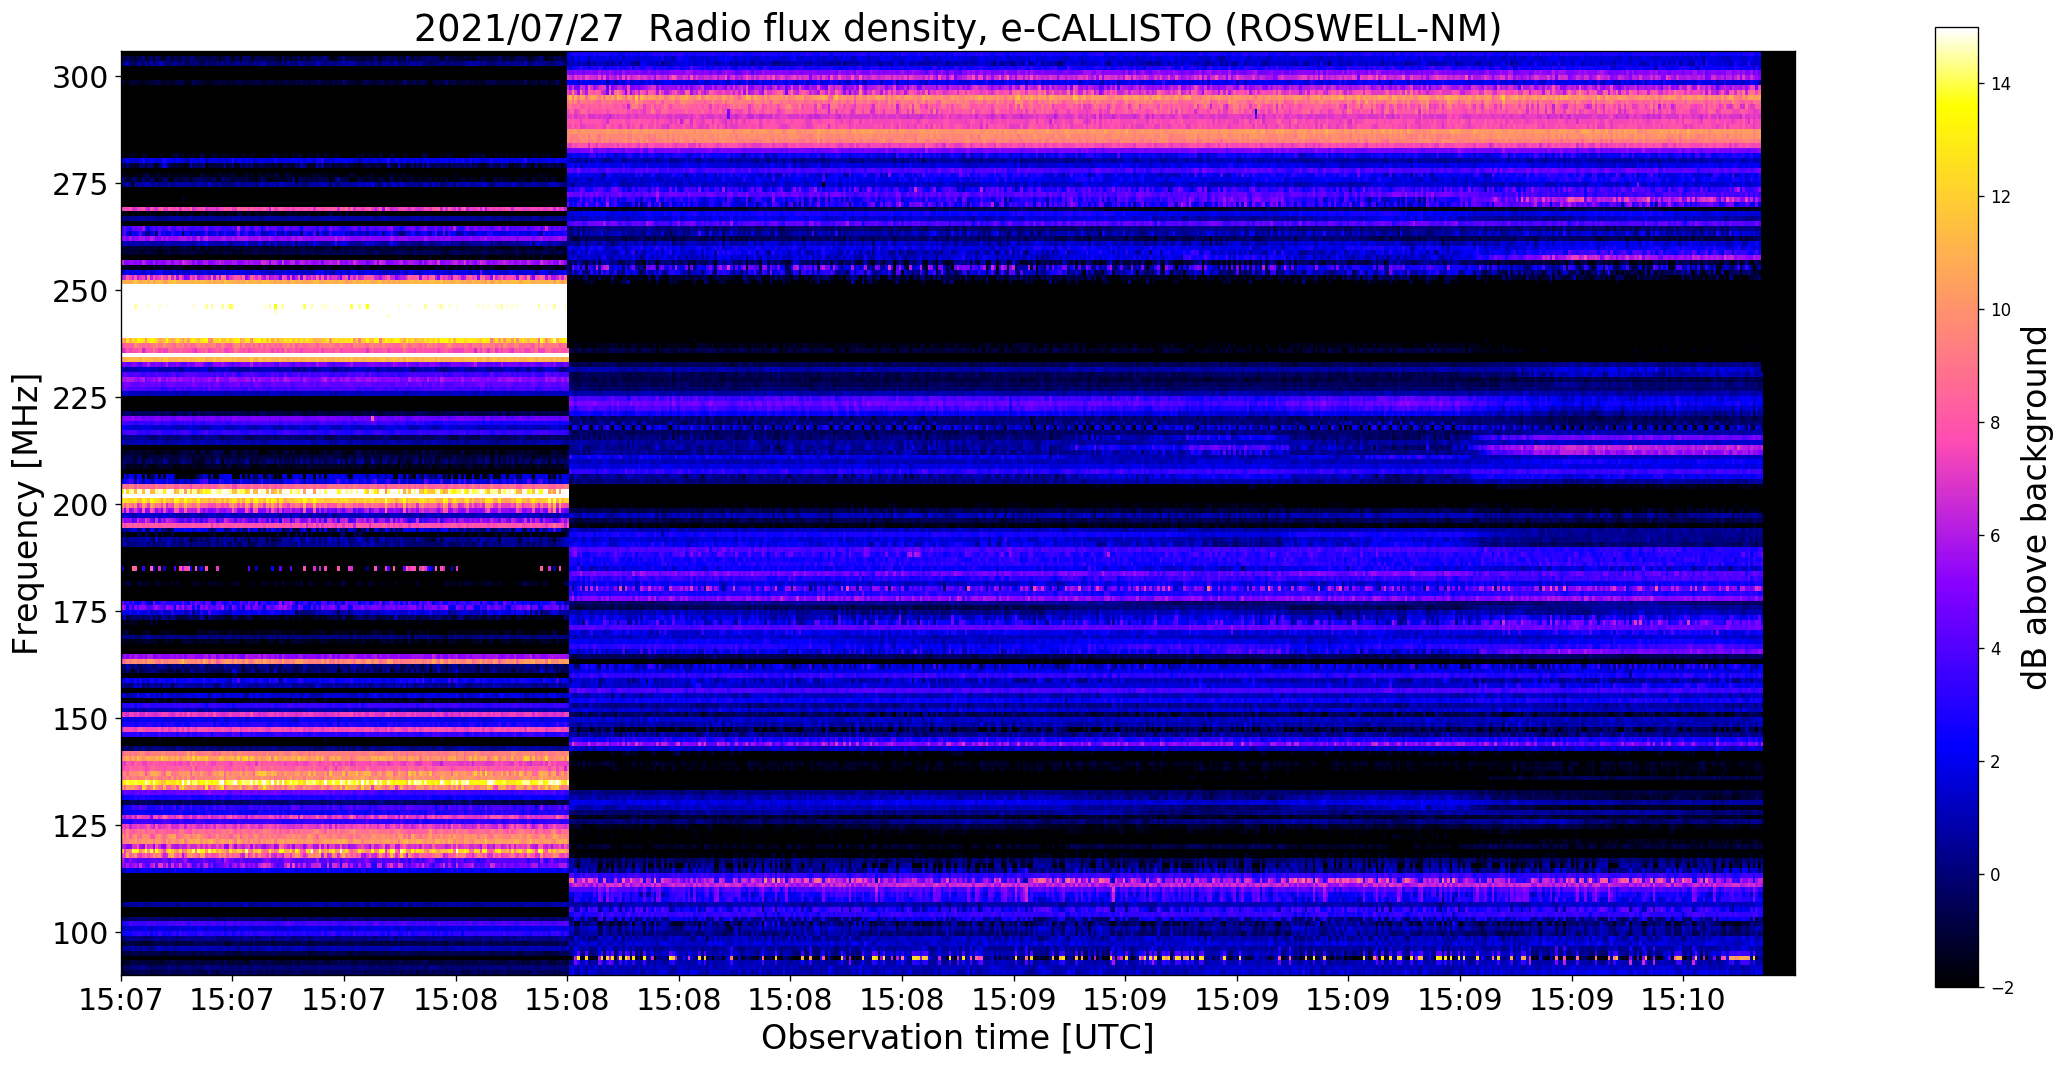Click the colorbar tick value 12

2001,197
